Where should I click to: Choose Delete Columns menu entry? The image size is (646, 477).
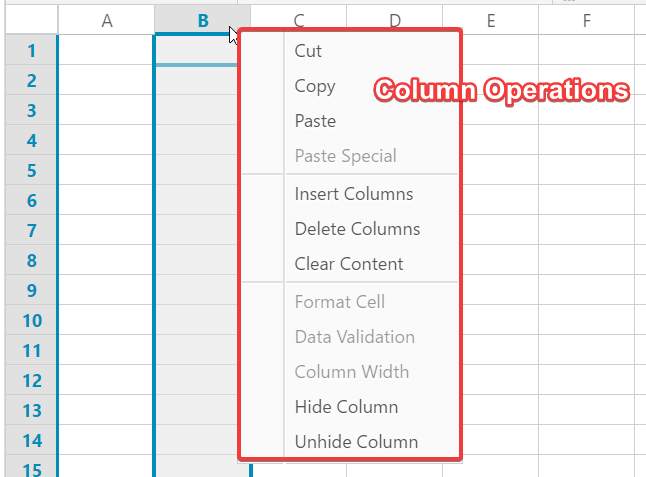click(x=357, y=229)
